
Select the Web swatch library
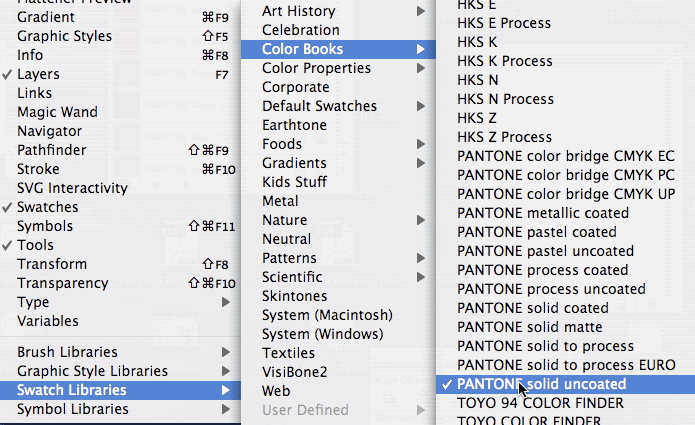pos(338,391)
